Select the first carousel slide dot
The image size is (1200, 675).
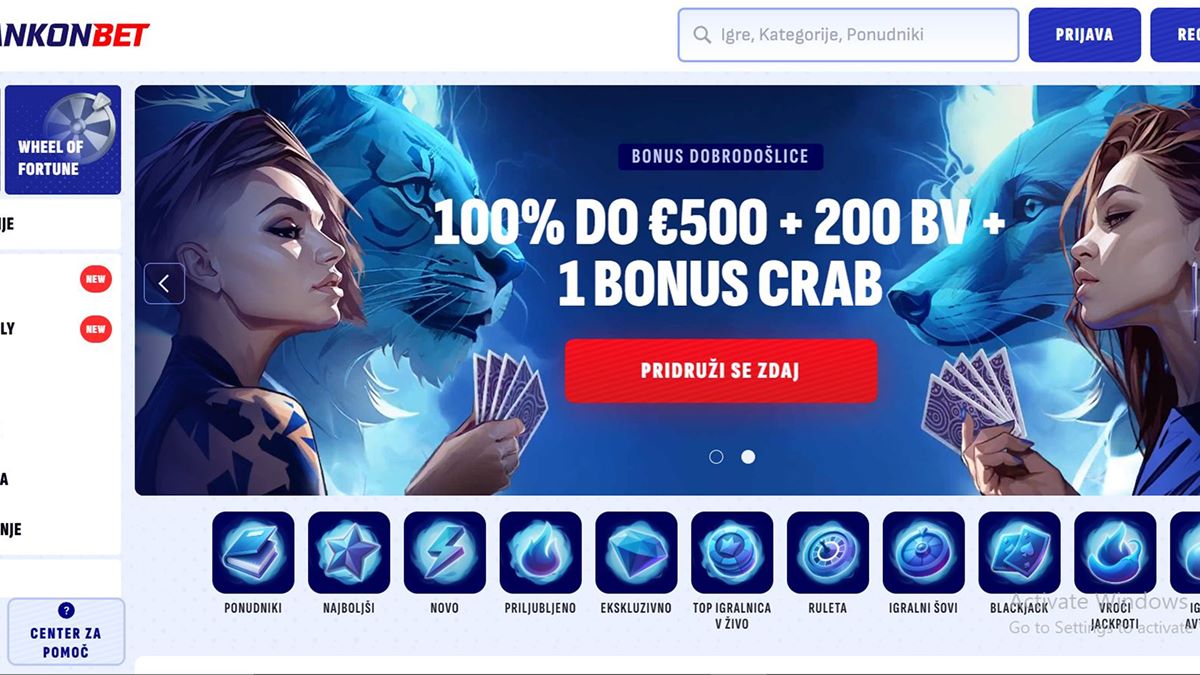point(716,456)
